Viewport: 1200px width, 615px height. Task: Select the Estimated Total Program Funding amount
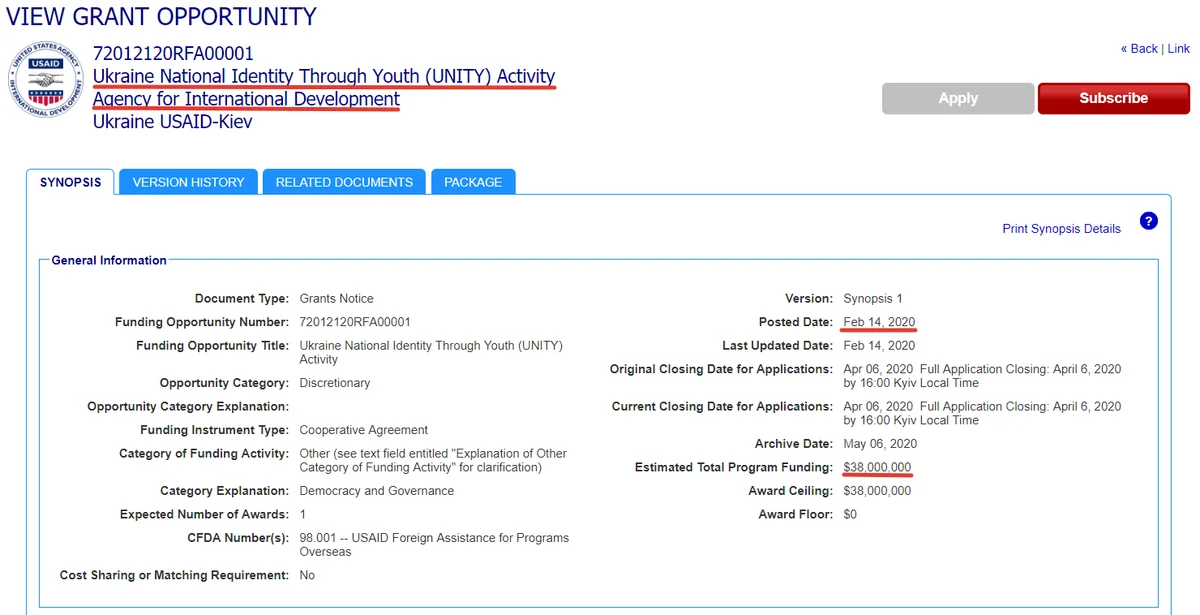click(877, 467)
